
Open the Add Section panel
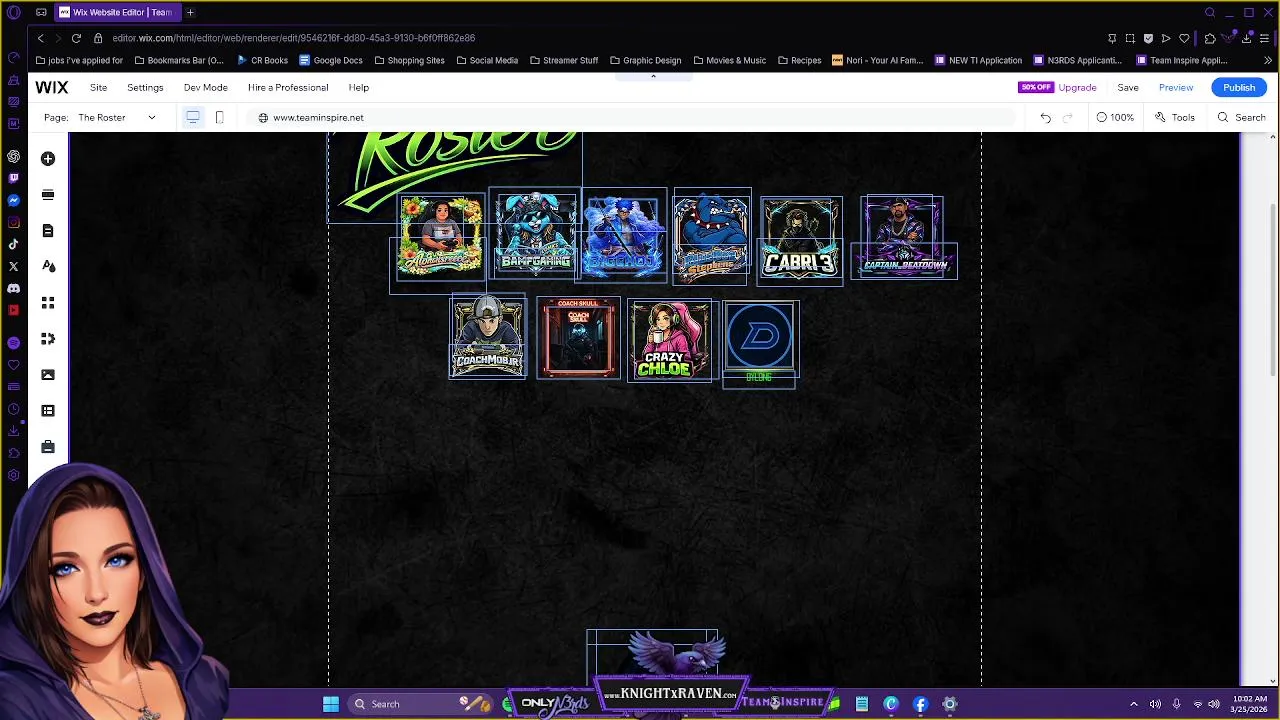pyautogui.click(x=48, y=195)
